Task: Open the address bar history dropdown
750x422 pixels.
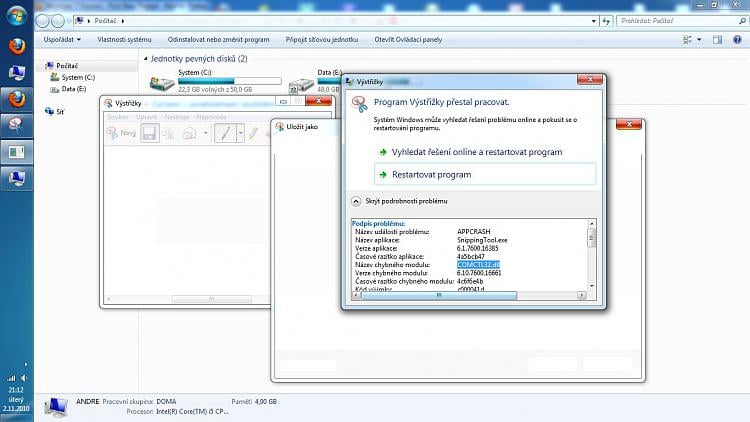Action: pos(594,21)
